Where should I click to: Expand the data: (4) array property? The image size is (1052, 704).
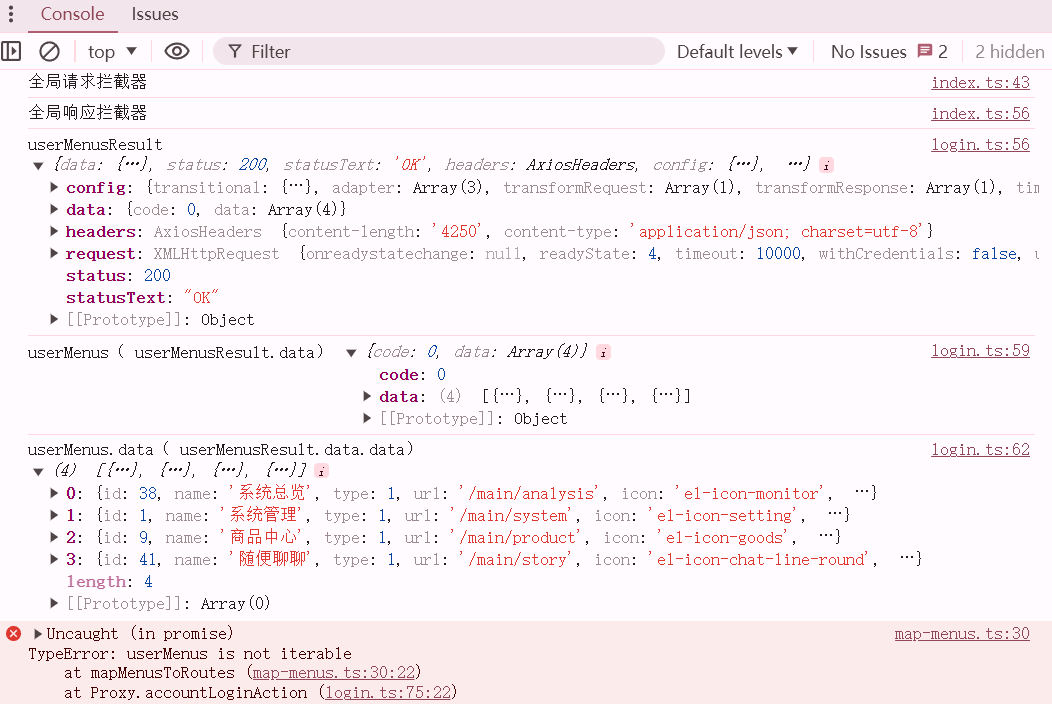(x=367, y=397)
